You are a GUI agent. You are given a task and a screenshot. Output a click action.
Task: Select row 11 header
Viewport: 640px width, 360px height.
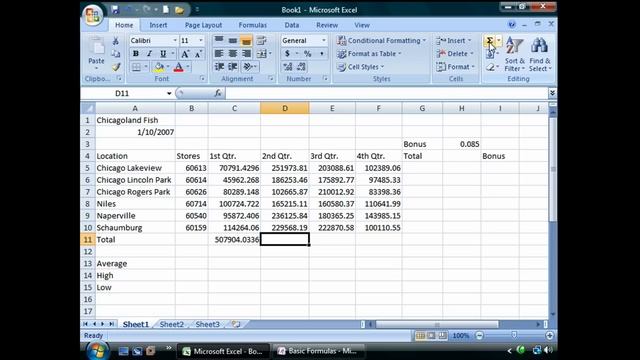87,239
